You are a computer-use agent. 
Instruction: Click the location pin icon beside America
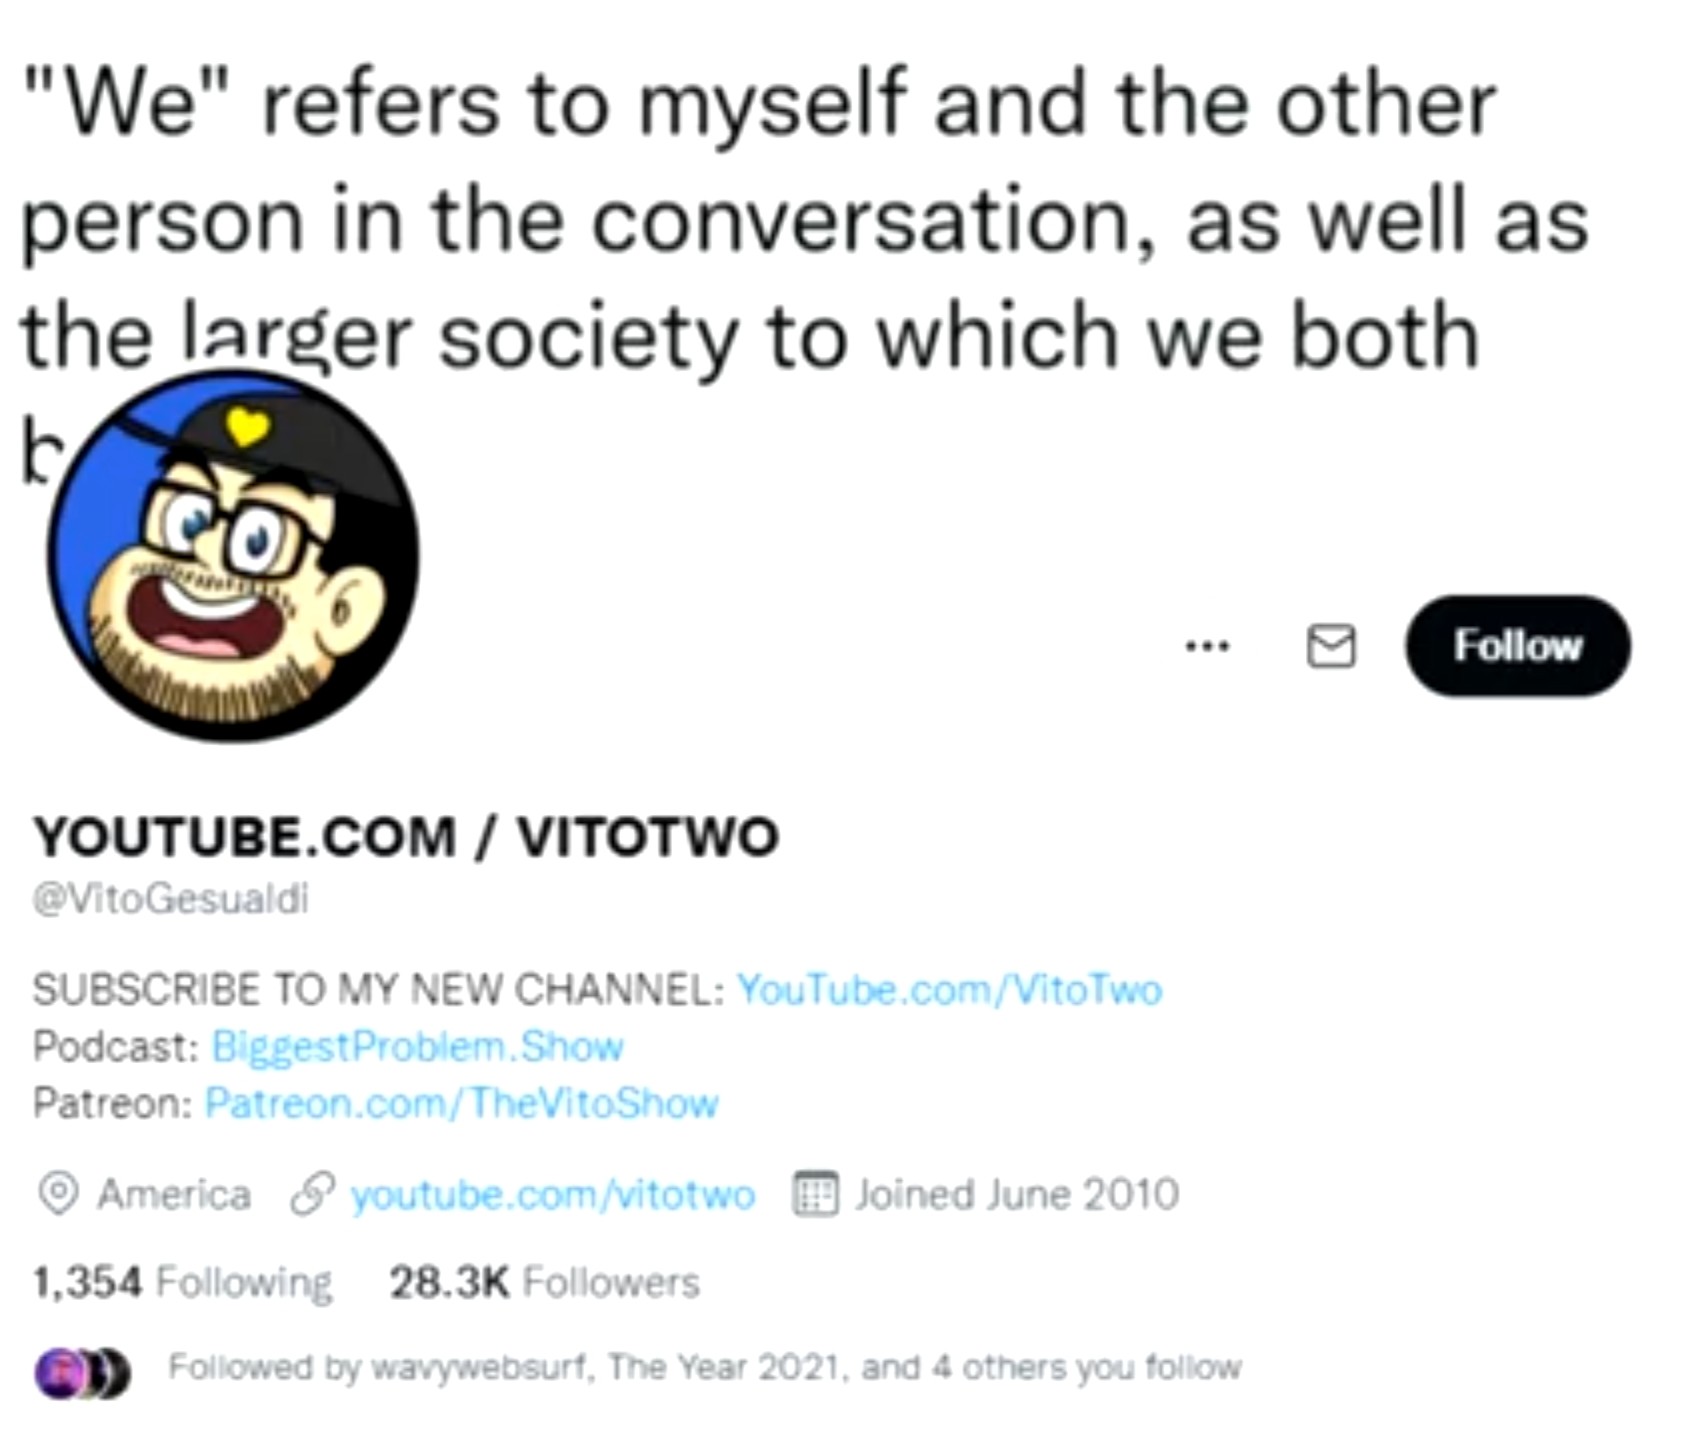pos(58,1194)
